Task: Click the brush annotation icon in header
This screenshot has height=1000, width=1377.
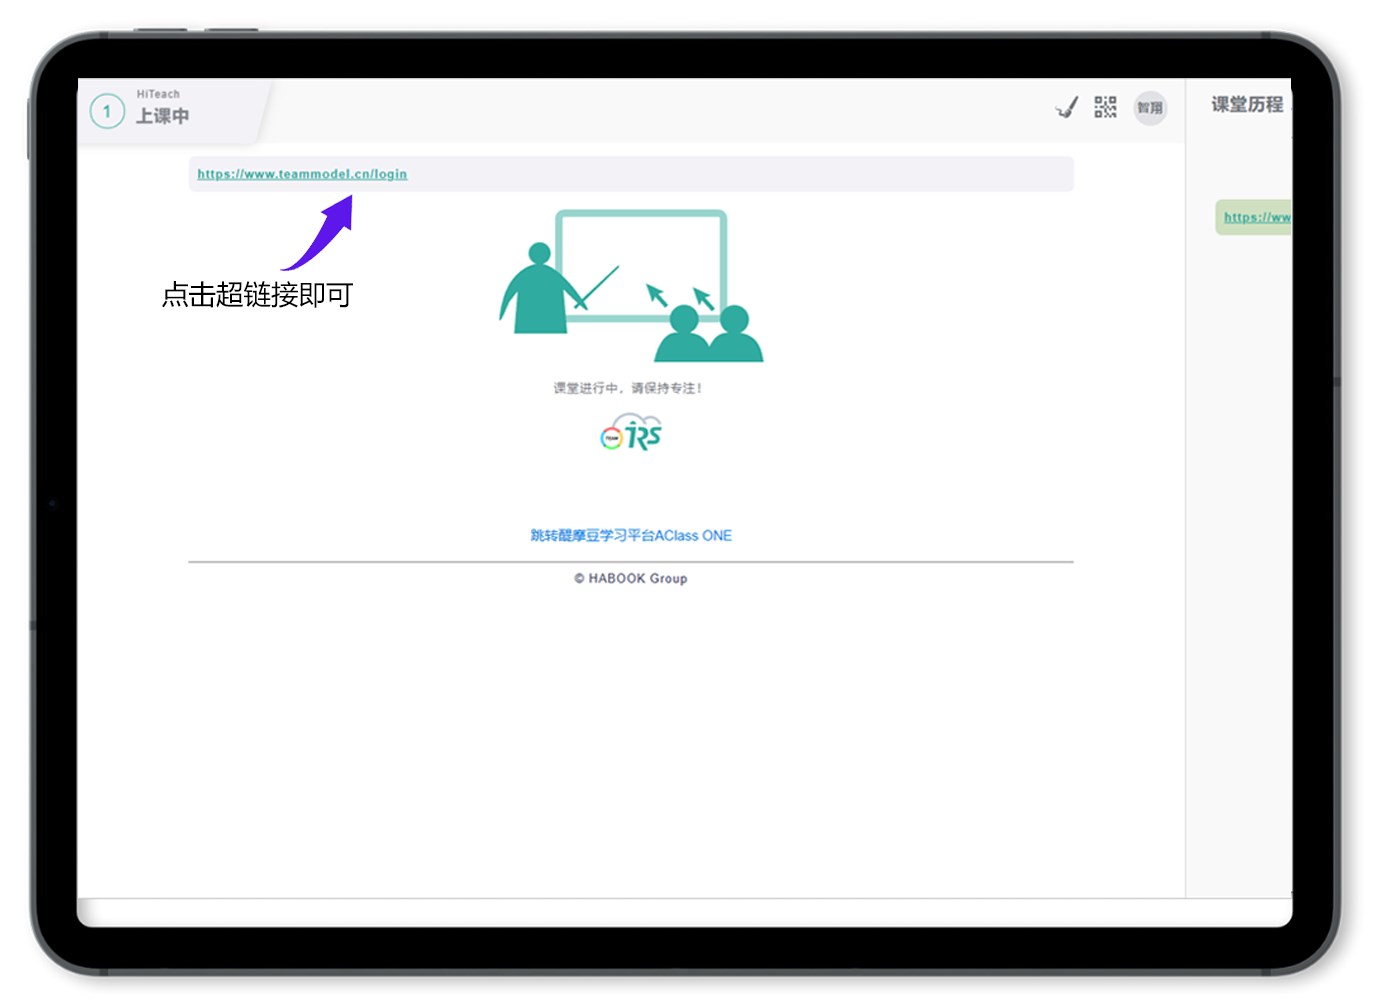Action: click(x=1067, y=107)
